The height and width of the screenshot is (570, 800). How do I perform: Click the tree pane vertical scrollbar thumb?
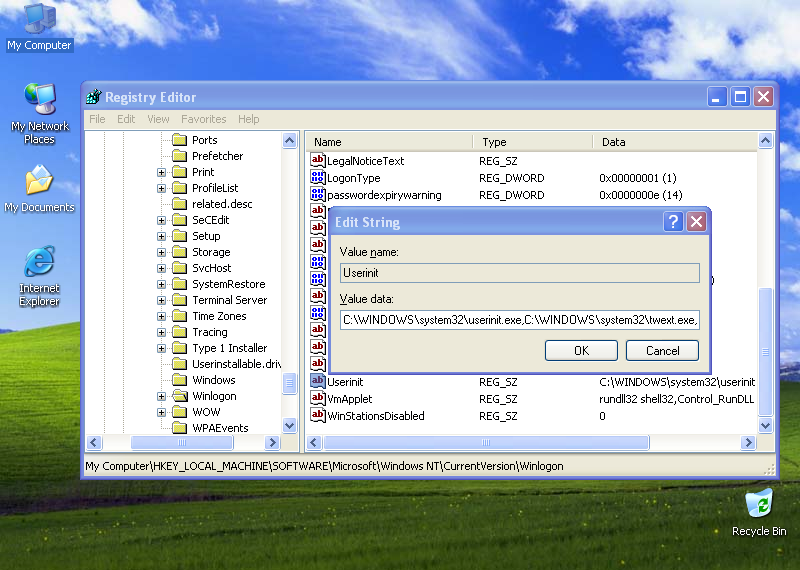(x=289, y=383)
